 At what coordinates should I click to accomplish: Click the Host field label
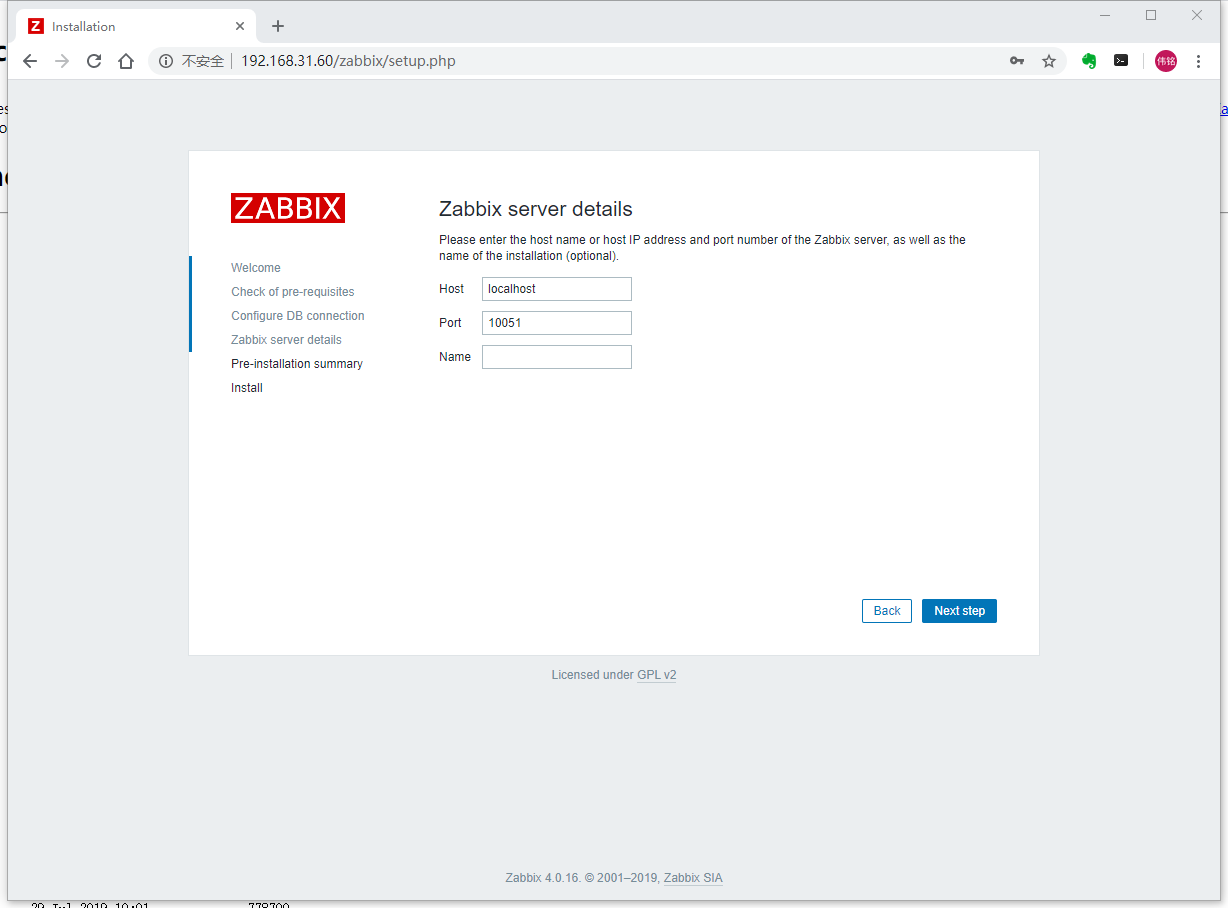click(452, 289)
